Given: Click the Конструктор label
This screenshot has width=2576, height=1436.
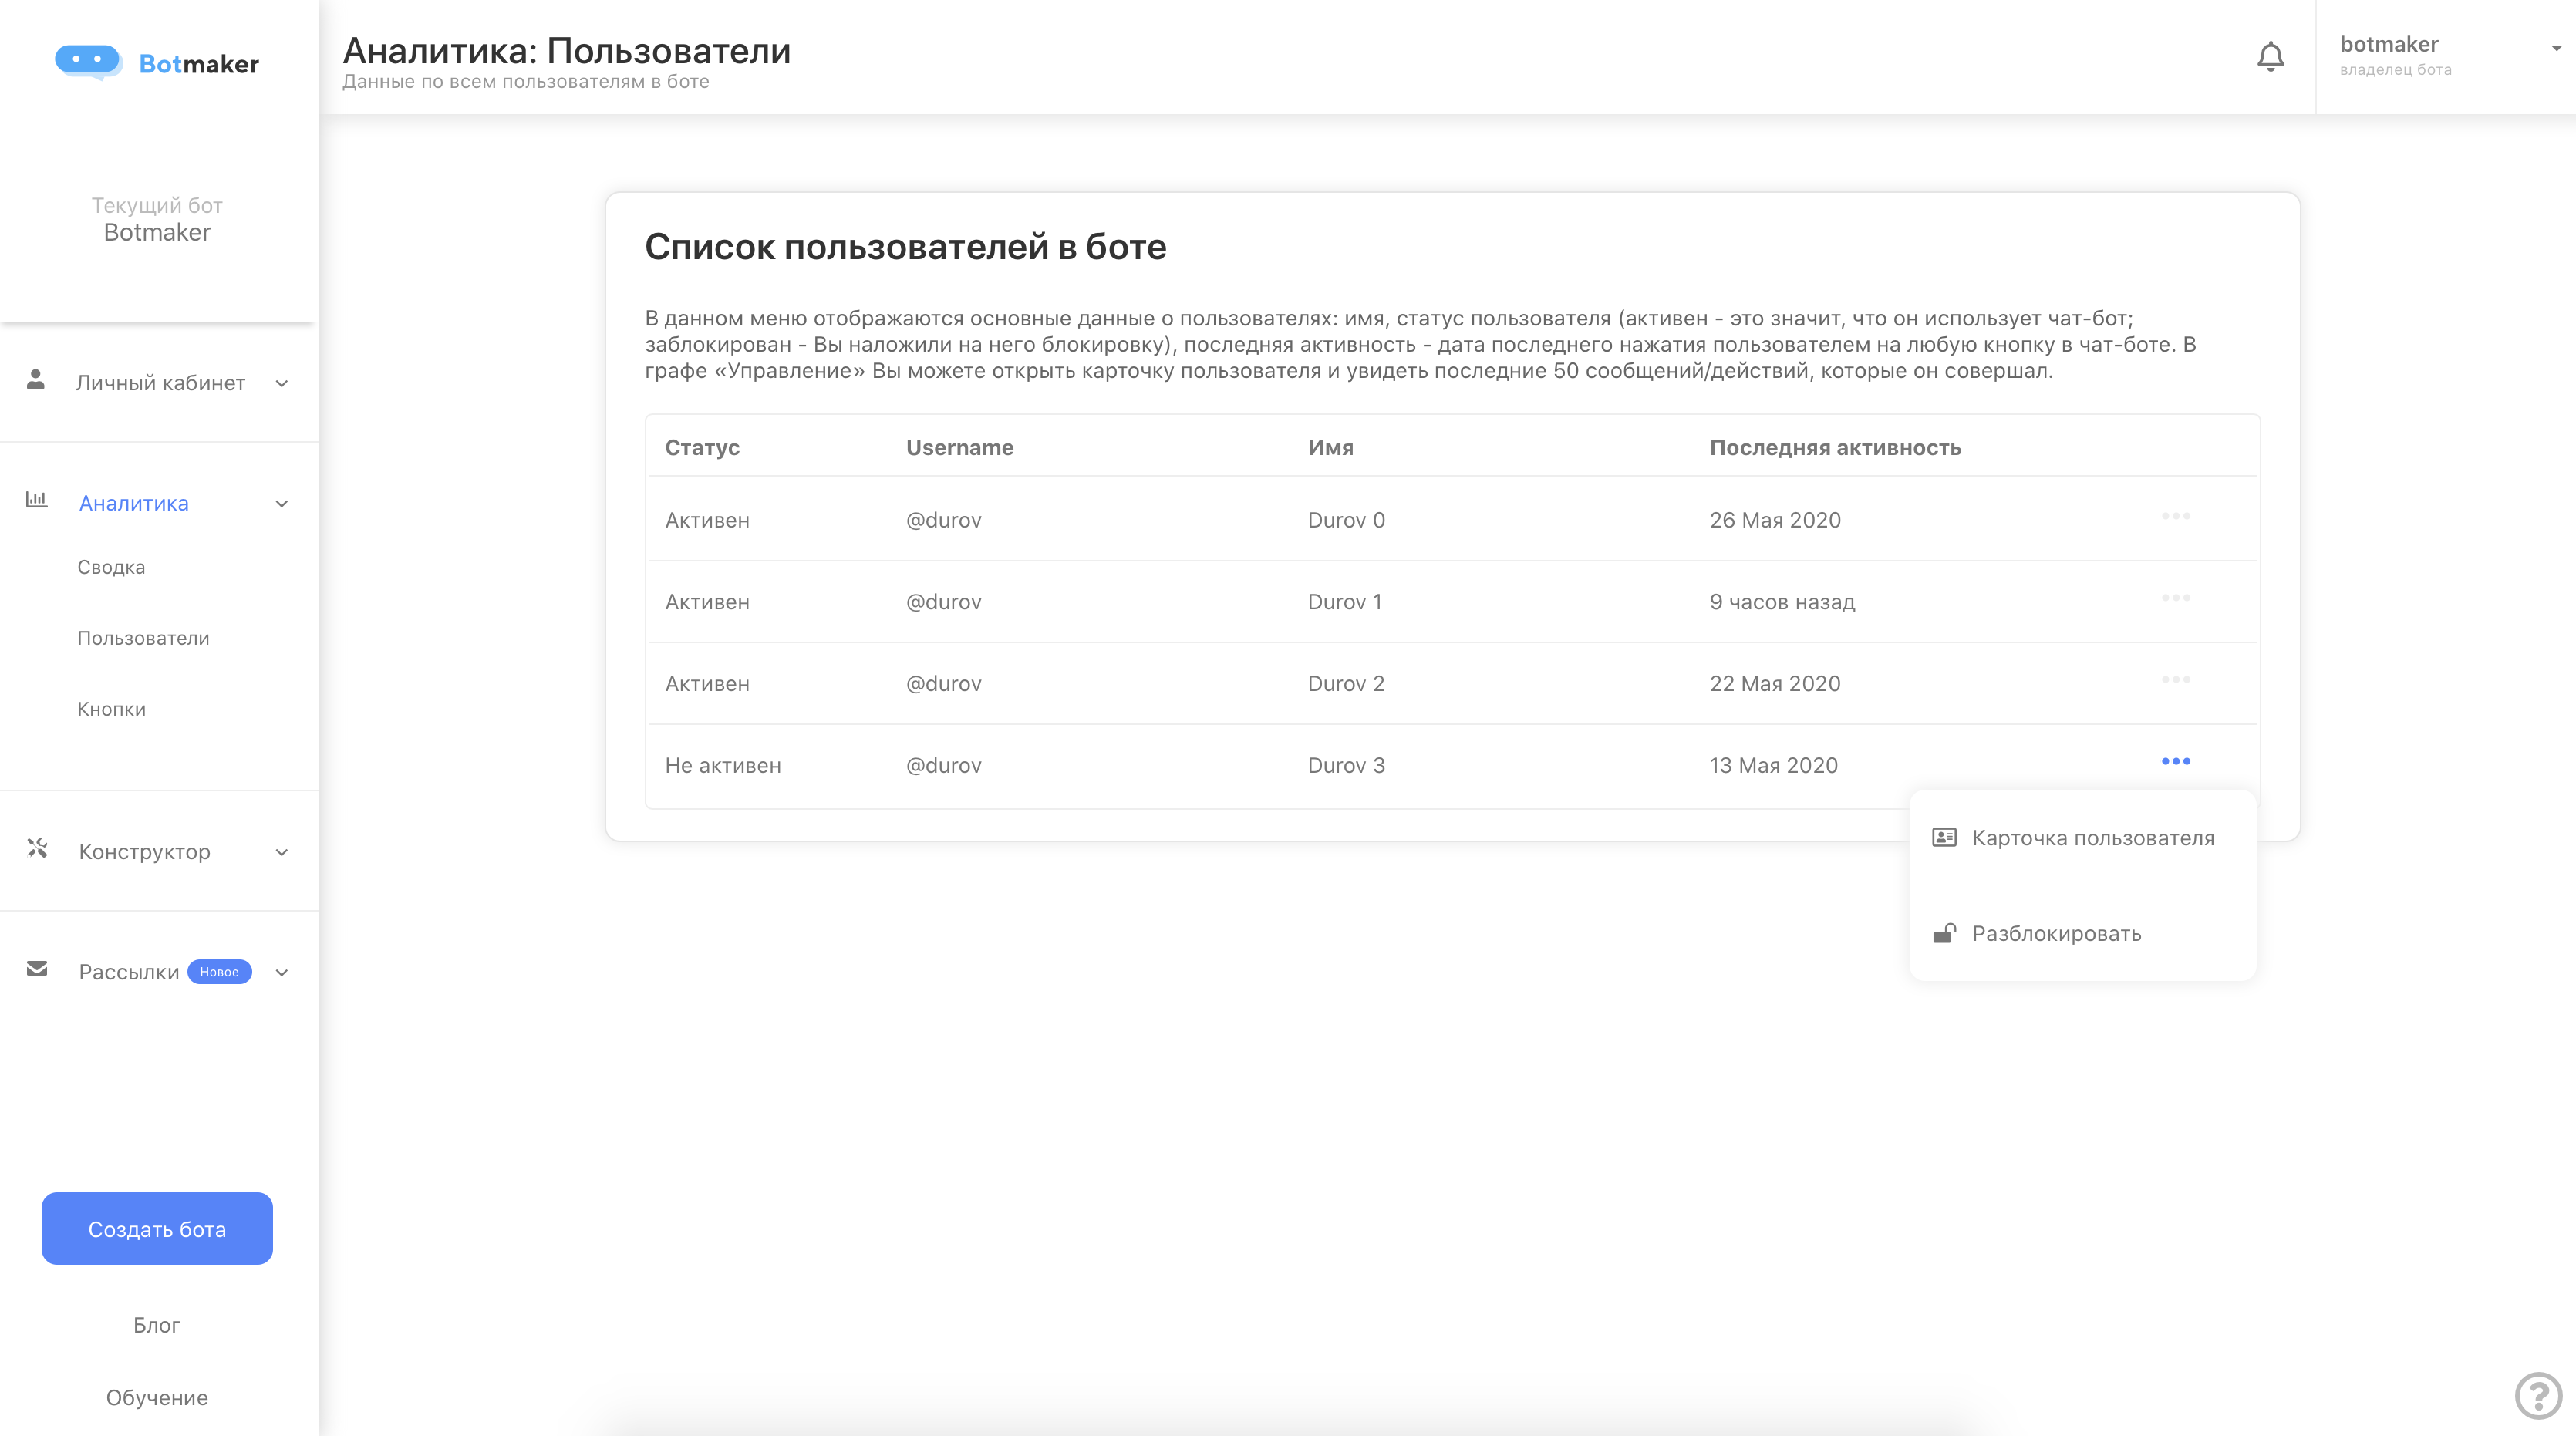Looking at the screenshot, I should point(145,852).
